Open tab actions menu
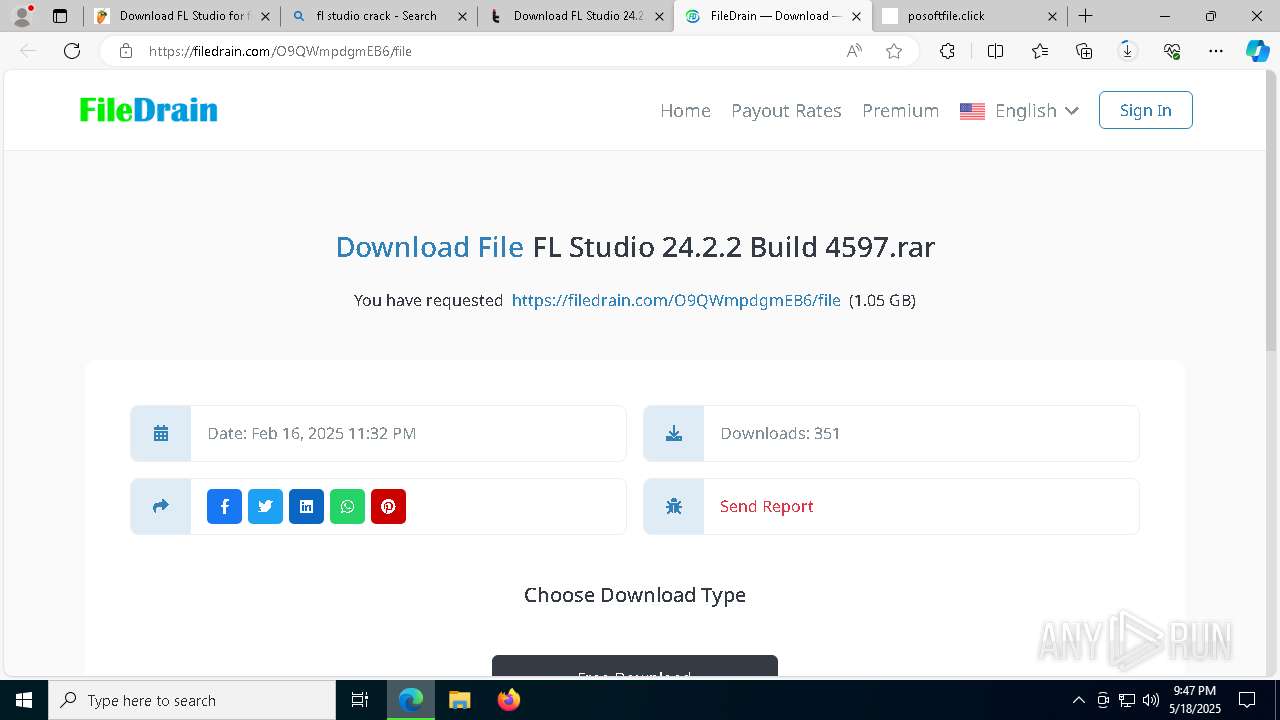Image resolution: width=1280 pixels, height=720 pixels. point(60,16)
